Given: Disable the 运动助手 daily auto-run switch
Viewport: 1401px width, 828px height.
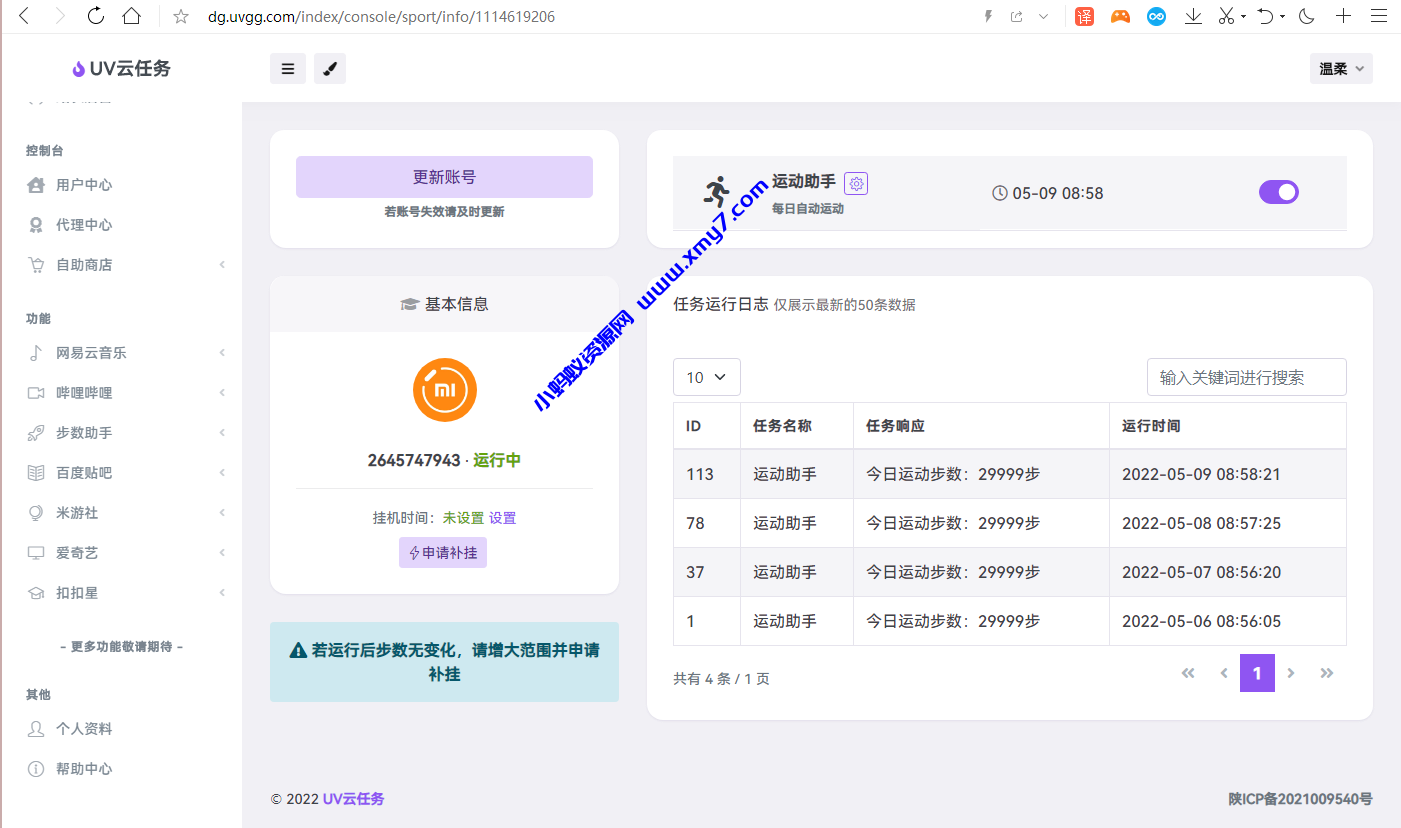Looking at the screenshot, I should (x=1278, y=191).
